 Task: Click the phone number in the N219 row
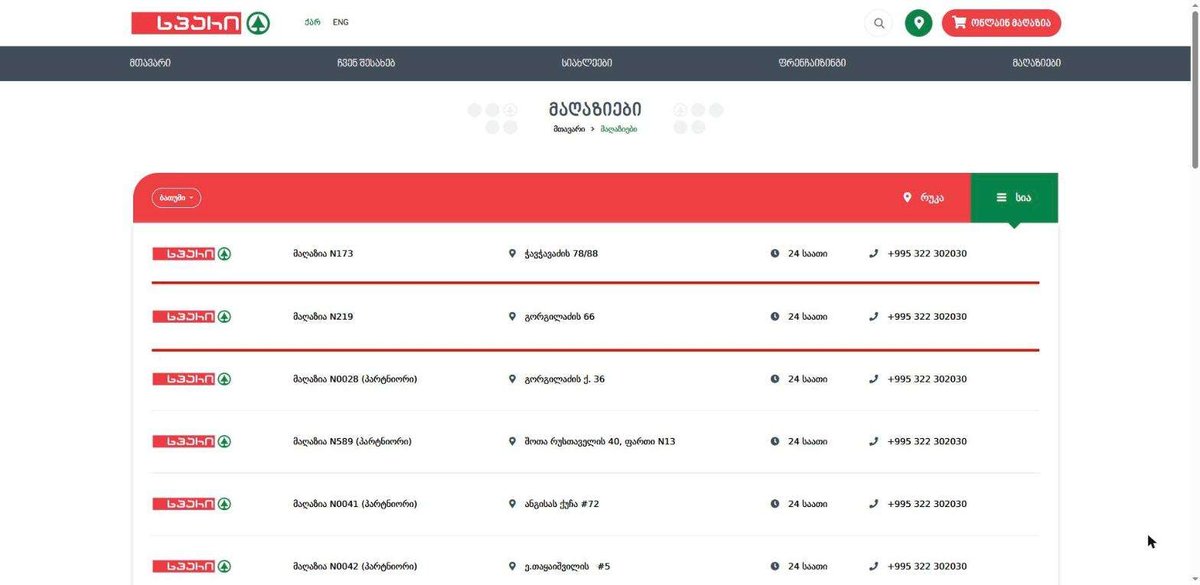pos(927,317)
